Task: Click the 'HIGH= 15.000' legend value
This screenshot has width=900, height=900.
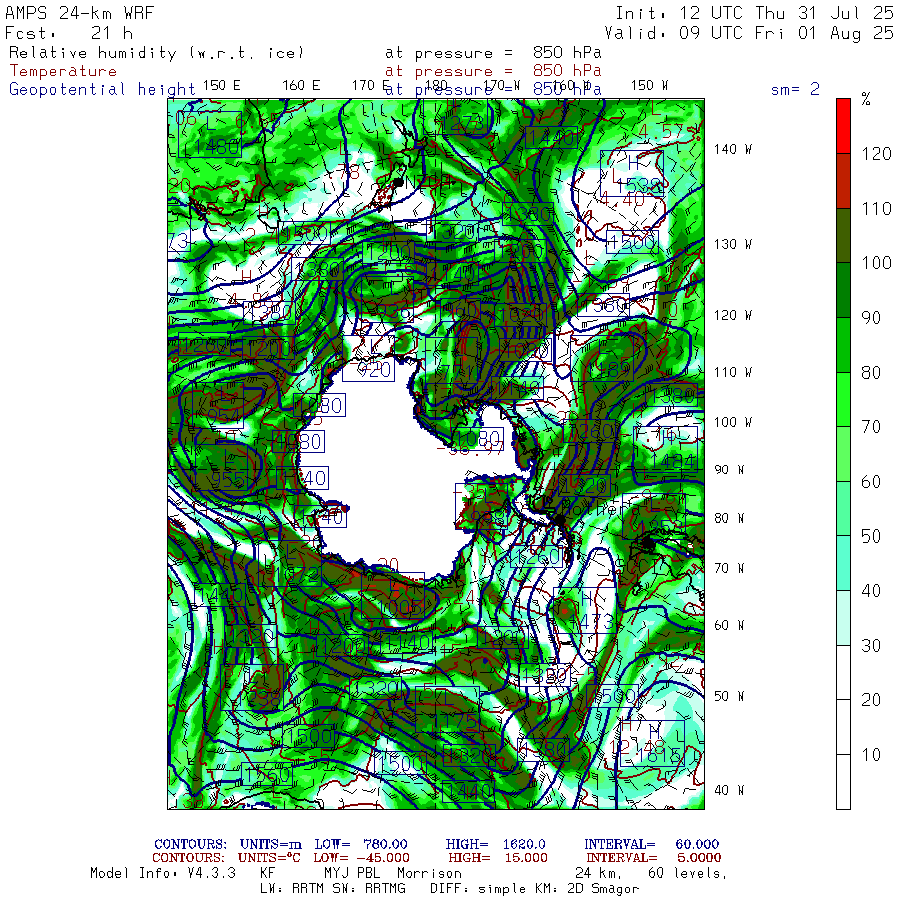Action: pyautogui.click(x=498, y=858)
